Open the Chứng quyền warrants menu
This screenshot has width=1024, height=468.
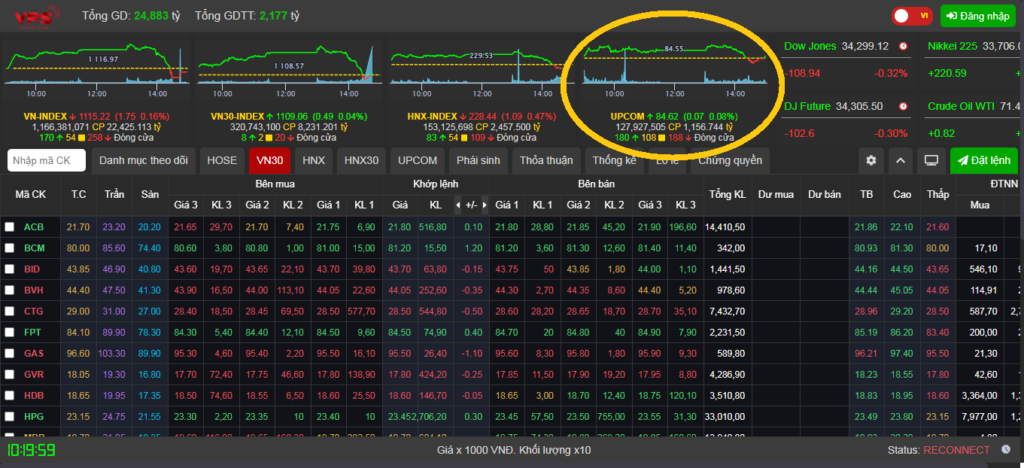(730, 161)
